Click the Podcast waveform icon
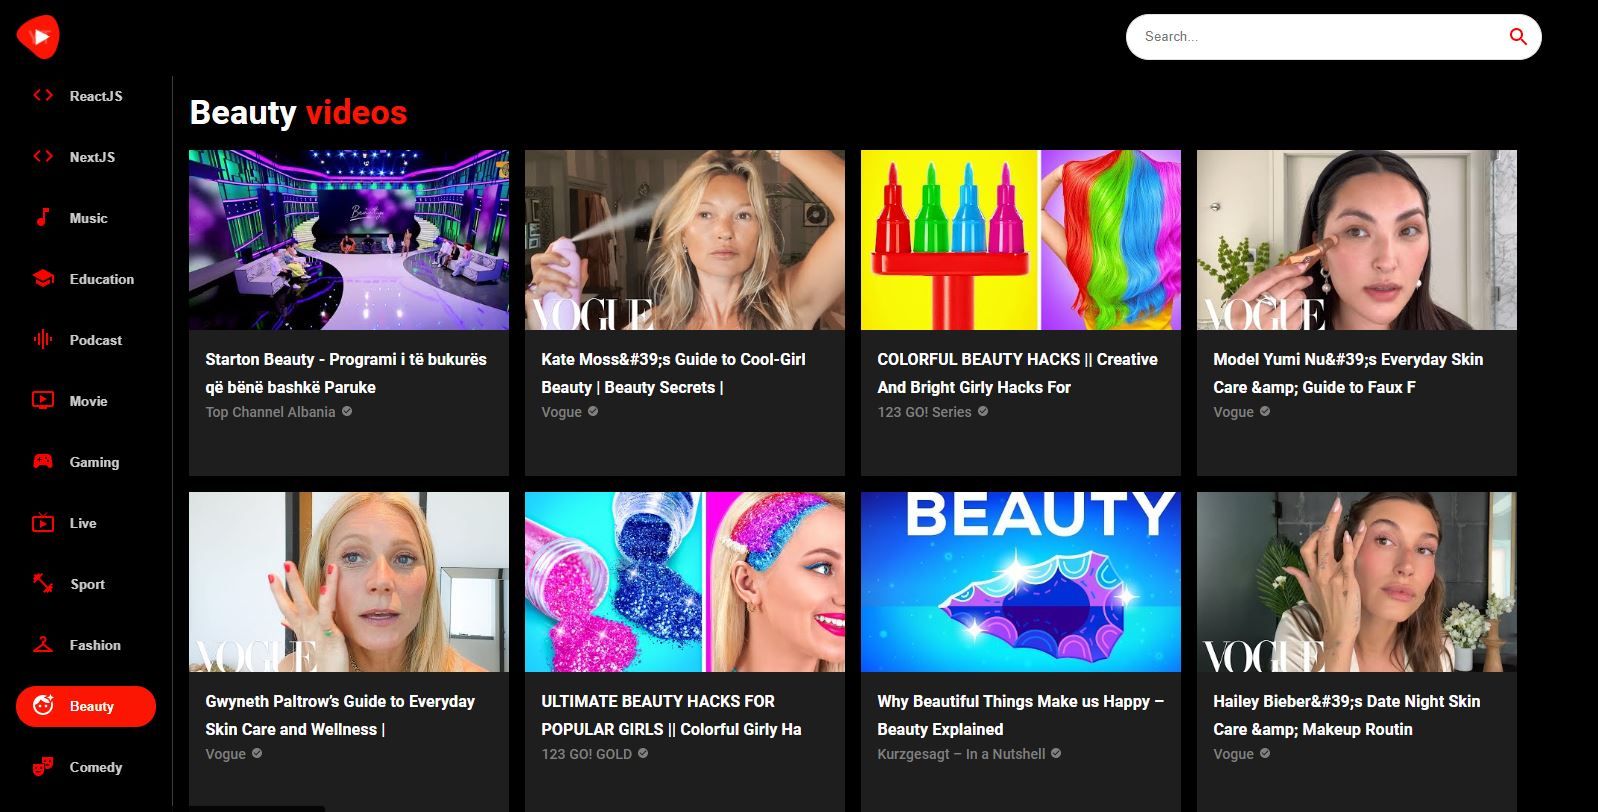1598x812 pixels. point(43,340)
